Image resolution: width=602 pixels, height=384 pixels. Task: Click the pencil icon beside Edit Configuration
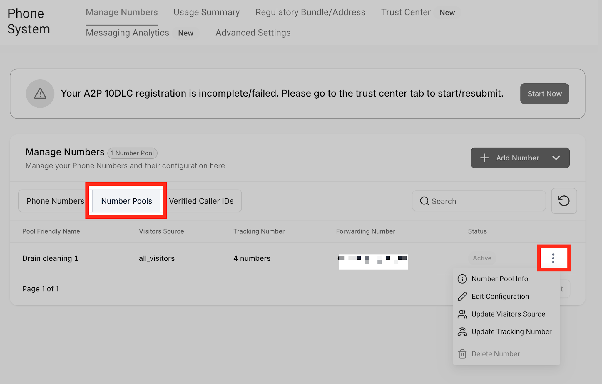tap(462, 296)
